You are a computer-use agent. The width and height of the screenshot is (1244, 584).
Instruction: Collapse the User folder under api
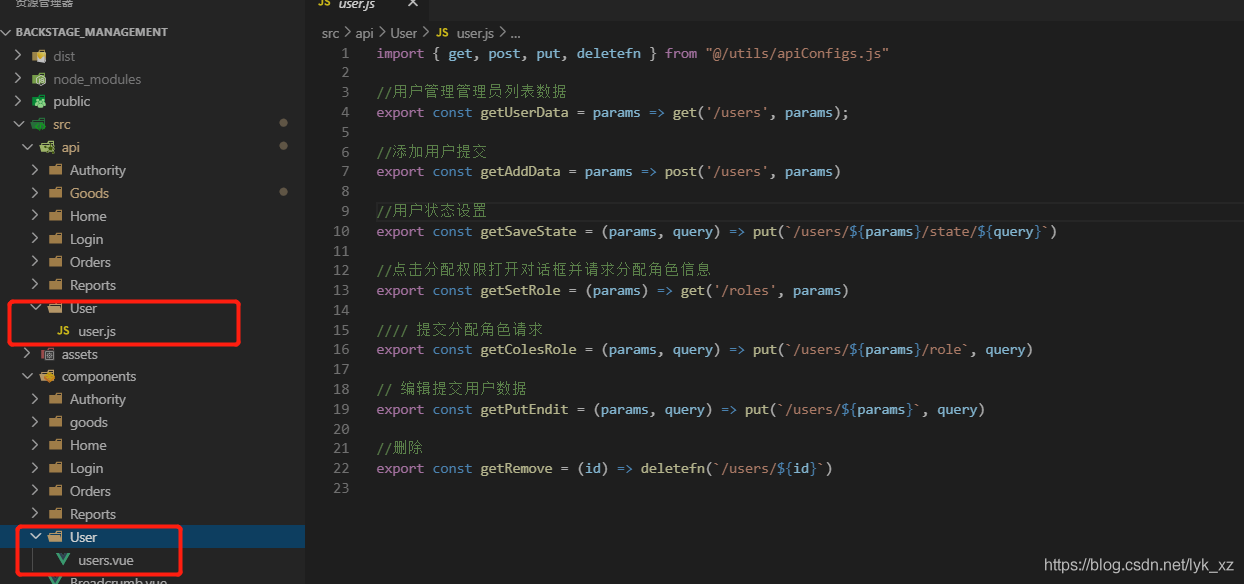click(x=36, y=308)
